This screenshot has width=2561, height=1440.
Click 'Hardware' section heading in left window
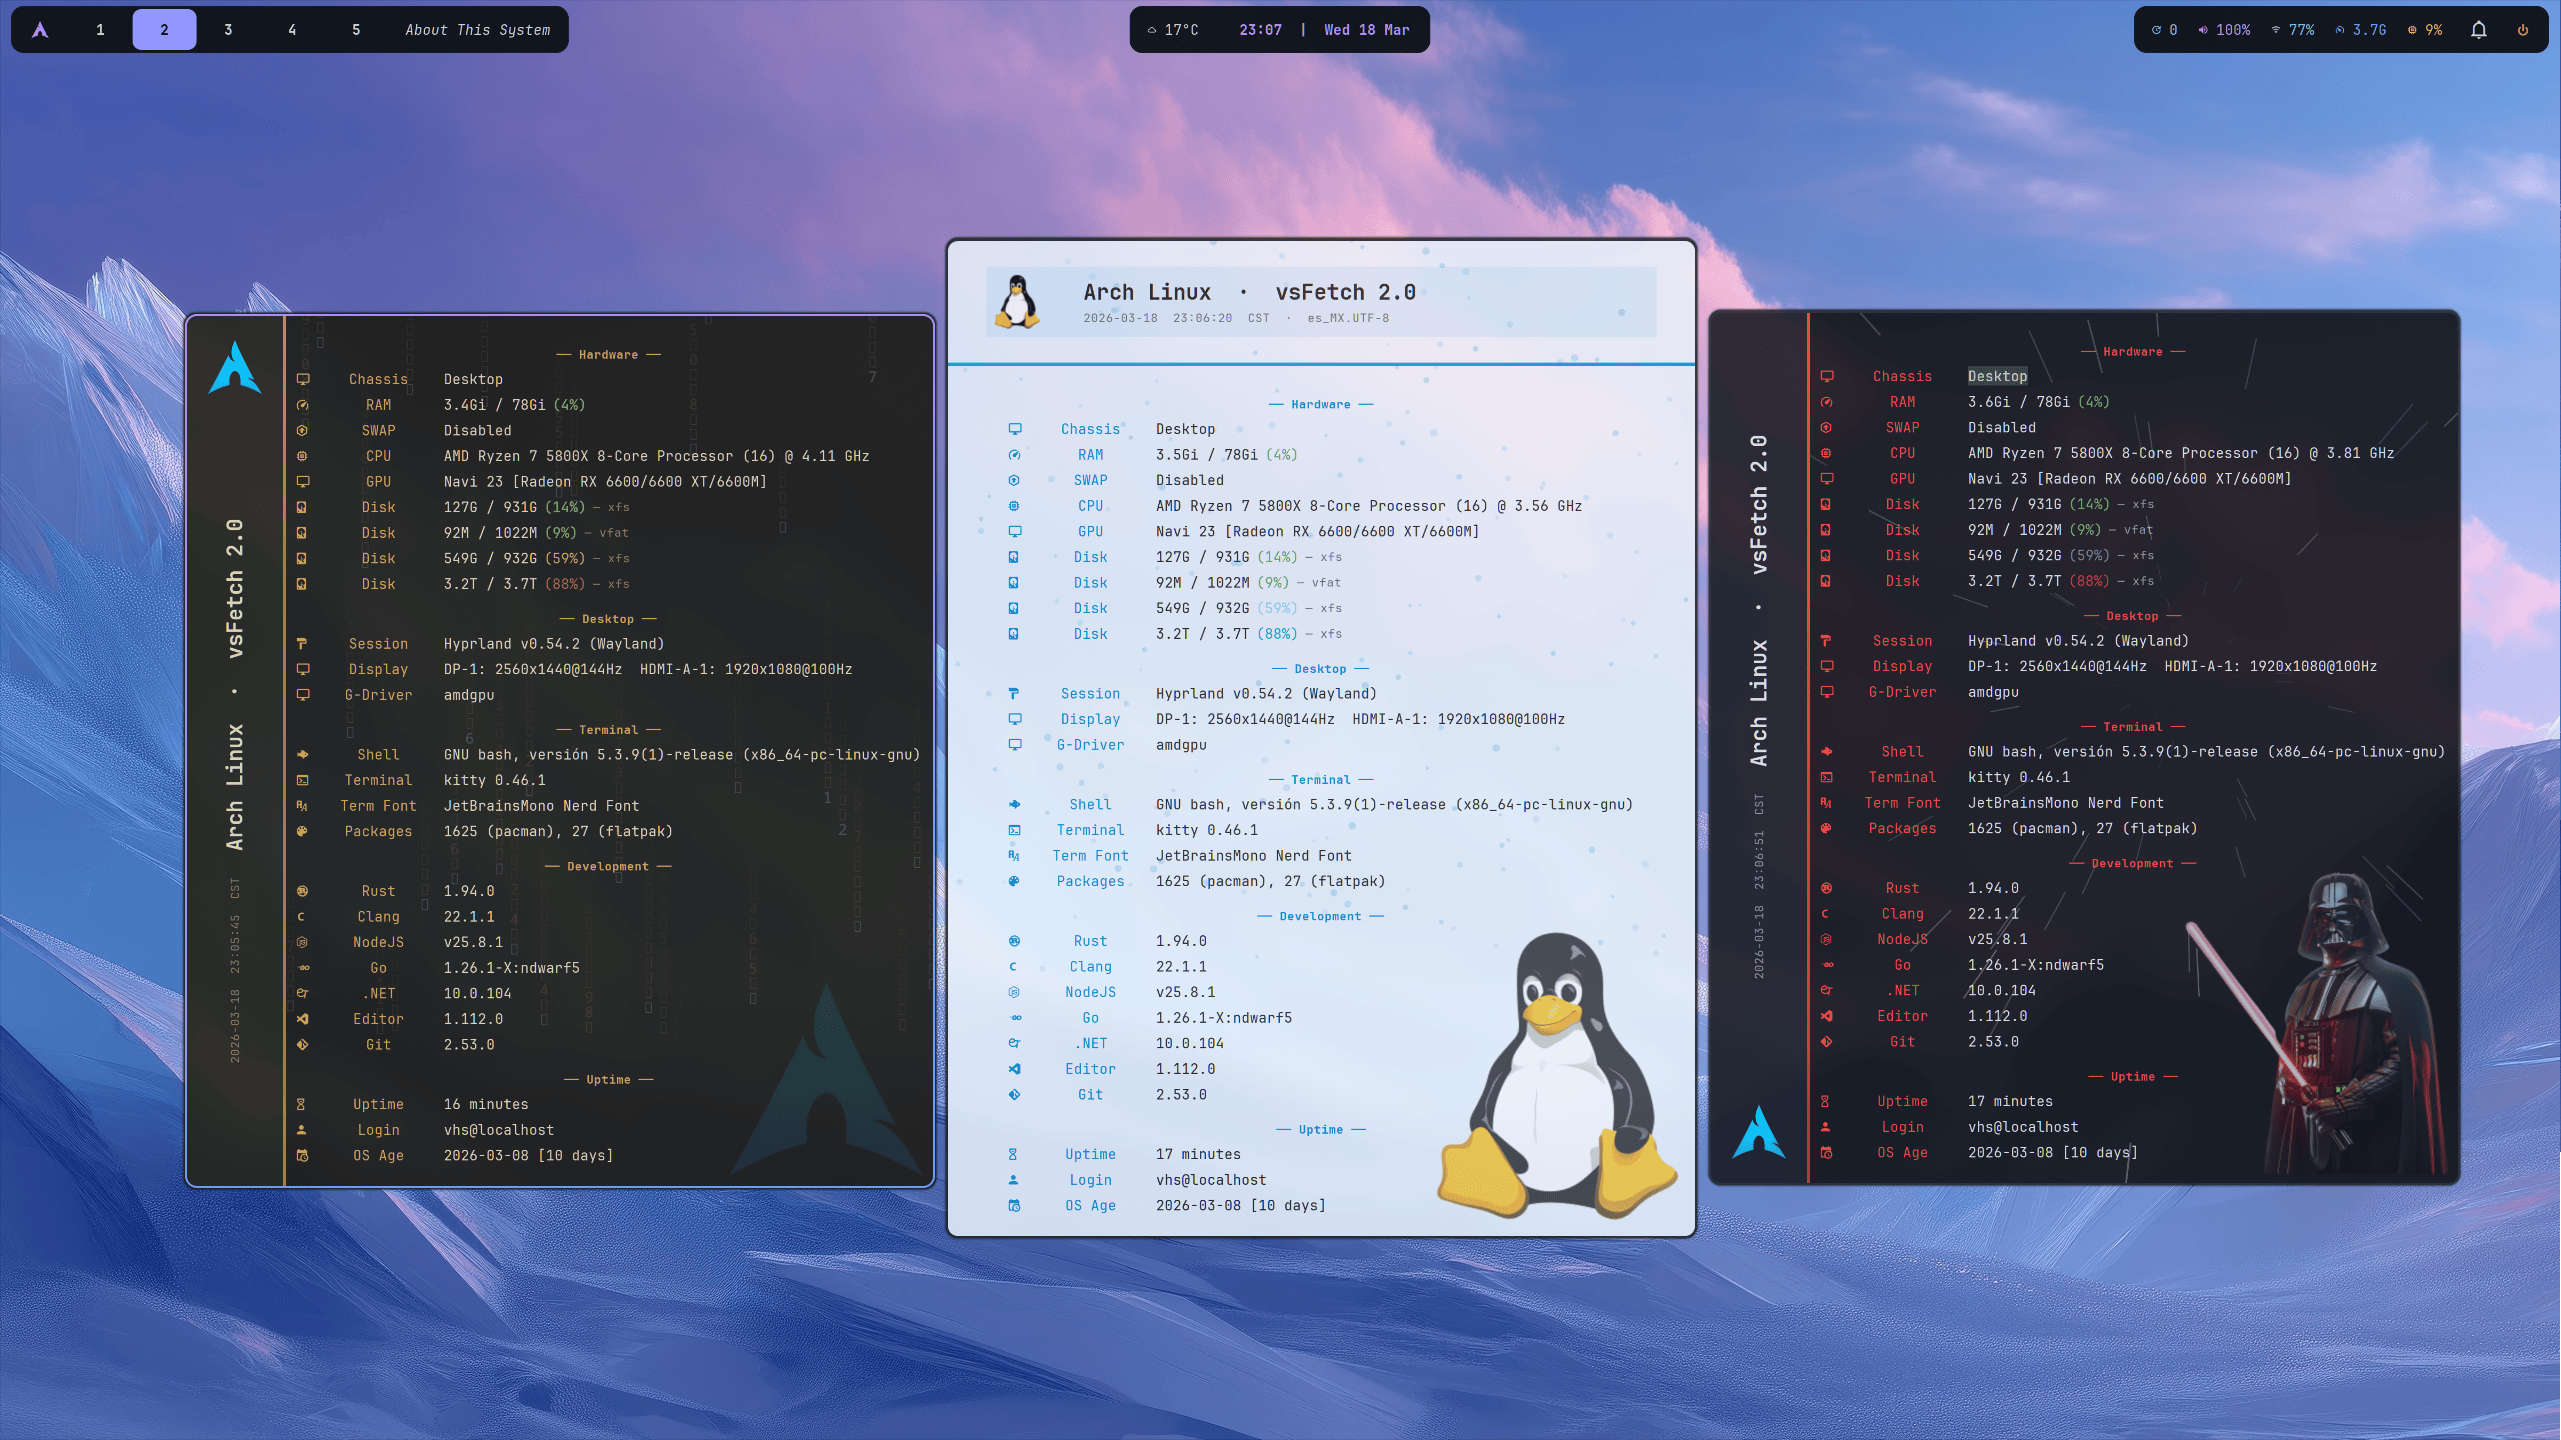(x=608, y=355)
